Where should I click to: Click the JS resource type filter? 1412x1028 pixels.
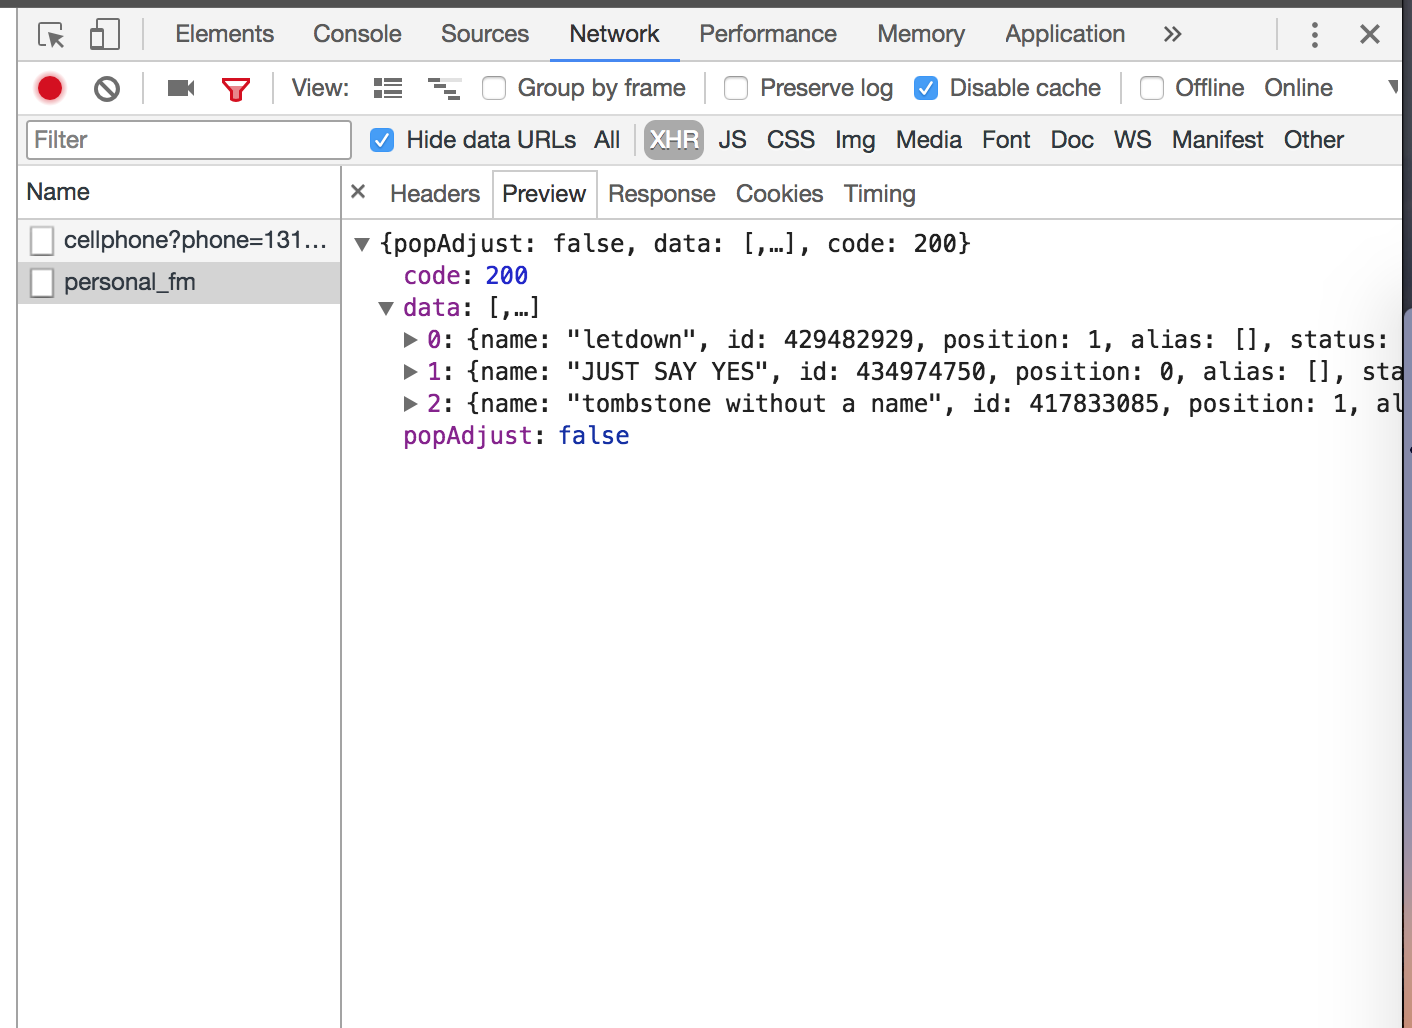[732, 140]
